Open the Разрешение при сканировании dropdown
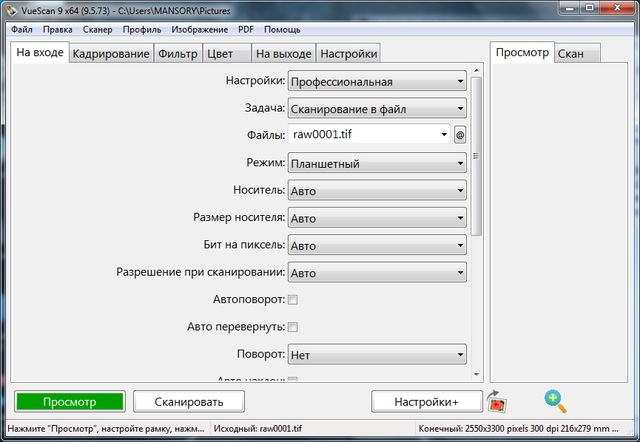This screenshot has height=442, width=640. pyautogui.click(x=377, y=272)
